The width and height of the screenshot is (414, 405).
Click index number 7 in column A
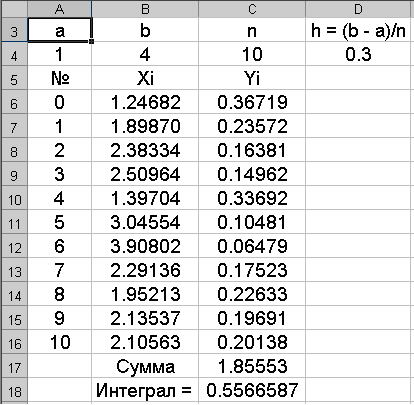59,270
